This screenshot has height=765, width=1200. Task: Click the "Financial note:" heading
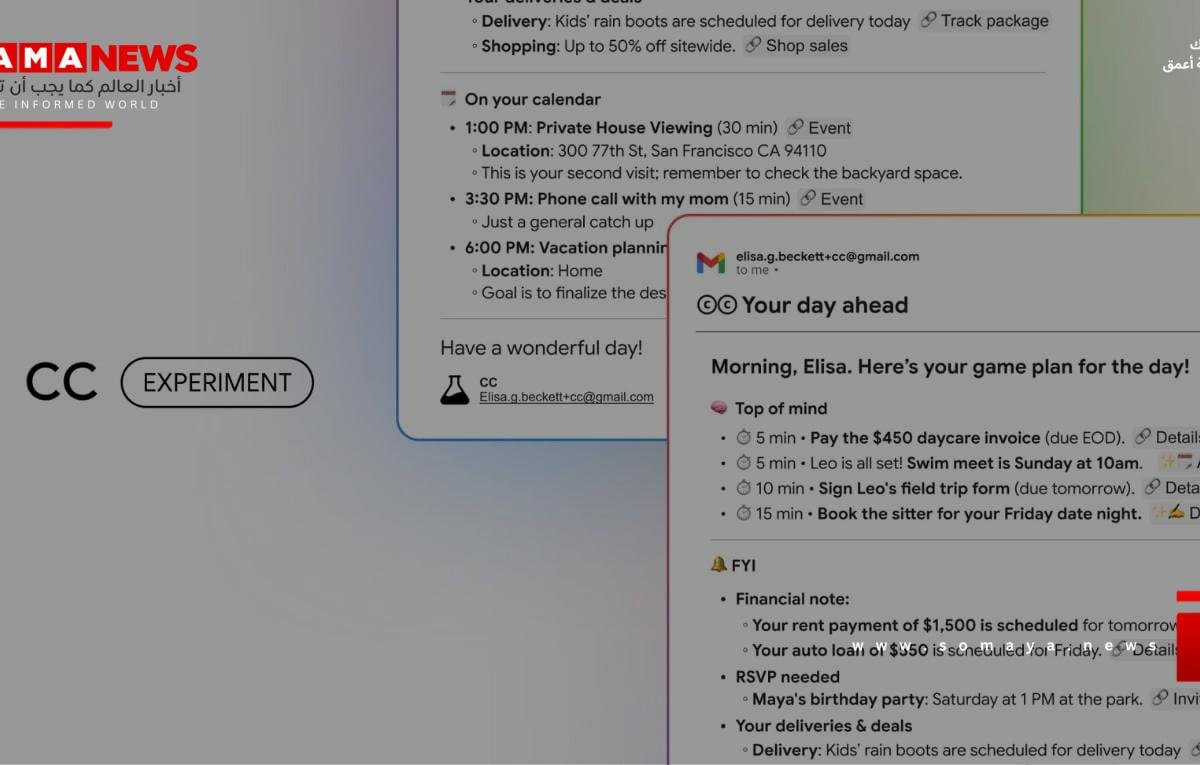pyautogui.click(x=792, y=599)
